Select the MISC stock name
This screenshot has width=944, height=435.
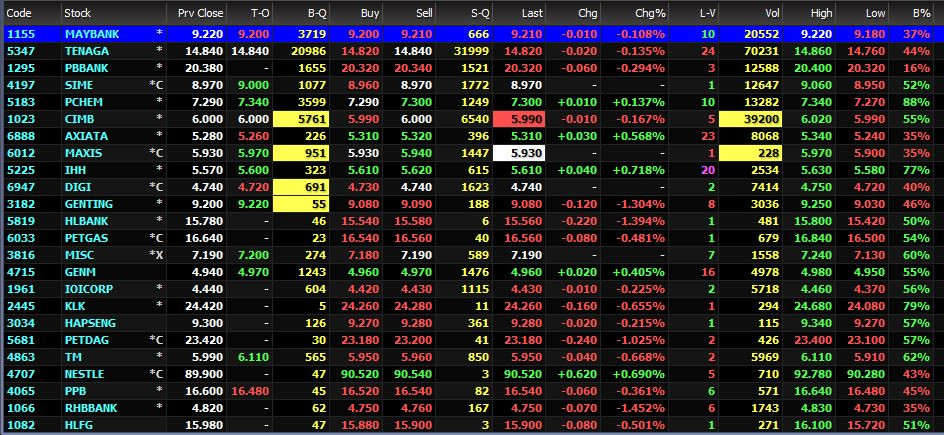pyautogui.click(x=79, y=255)
